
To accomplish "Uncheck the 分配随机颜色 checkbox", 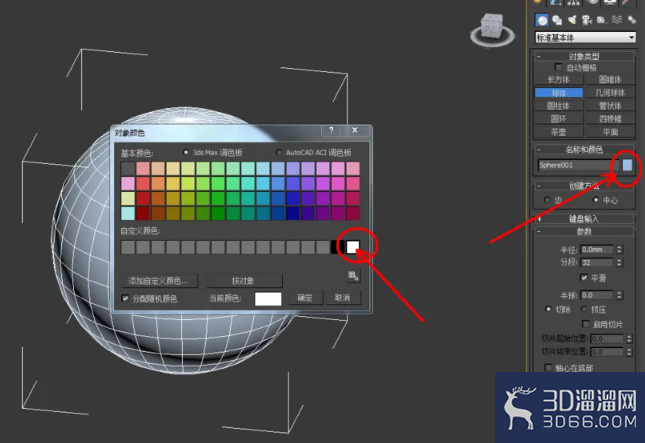I will pyautogui.click(x=125, y=298).
